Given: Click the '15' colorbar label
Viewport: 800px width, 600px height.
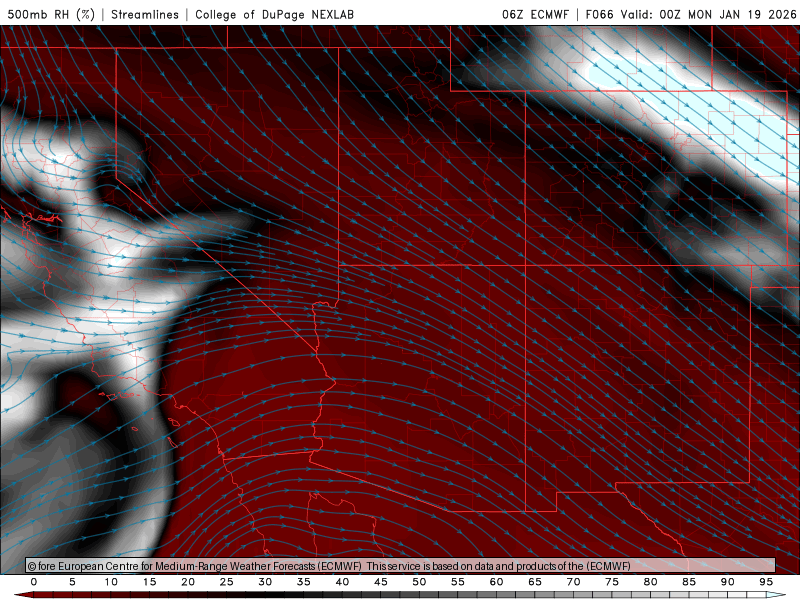Looking at the screenshot, I should pyautogui.click(x=149, y=582).
